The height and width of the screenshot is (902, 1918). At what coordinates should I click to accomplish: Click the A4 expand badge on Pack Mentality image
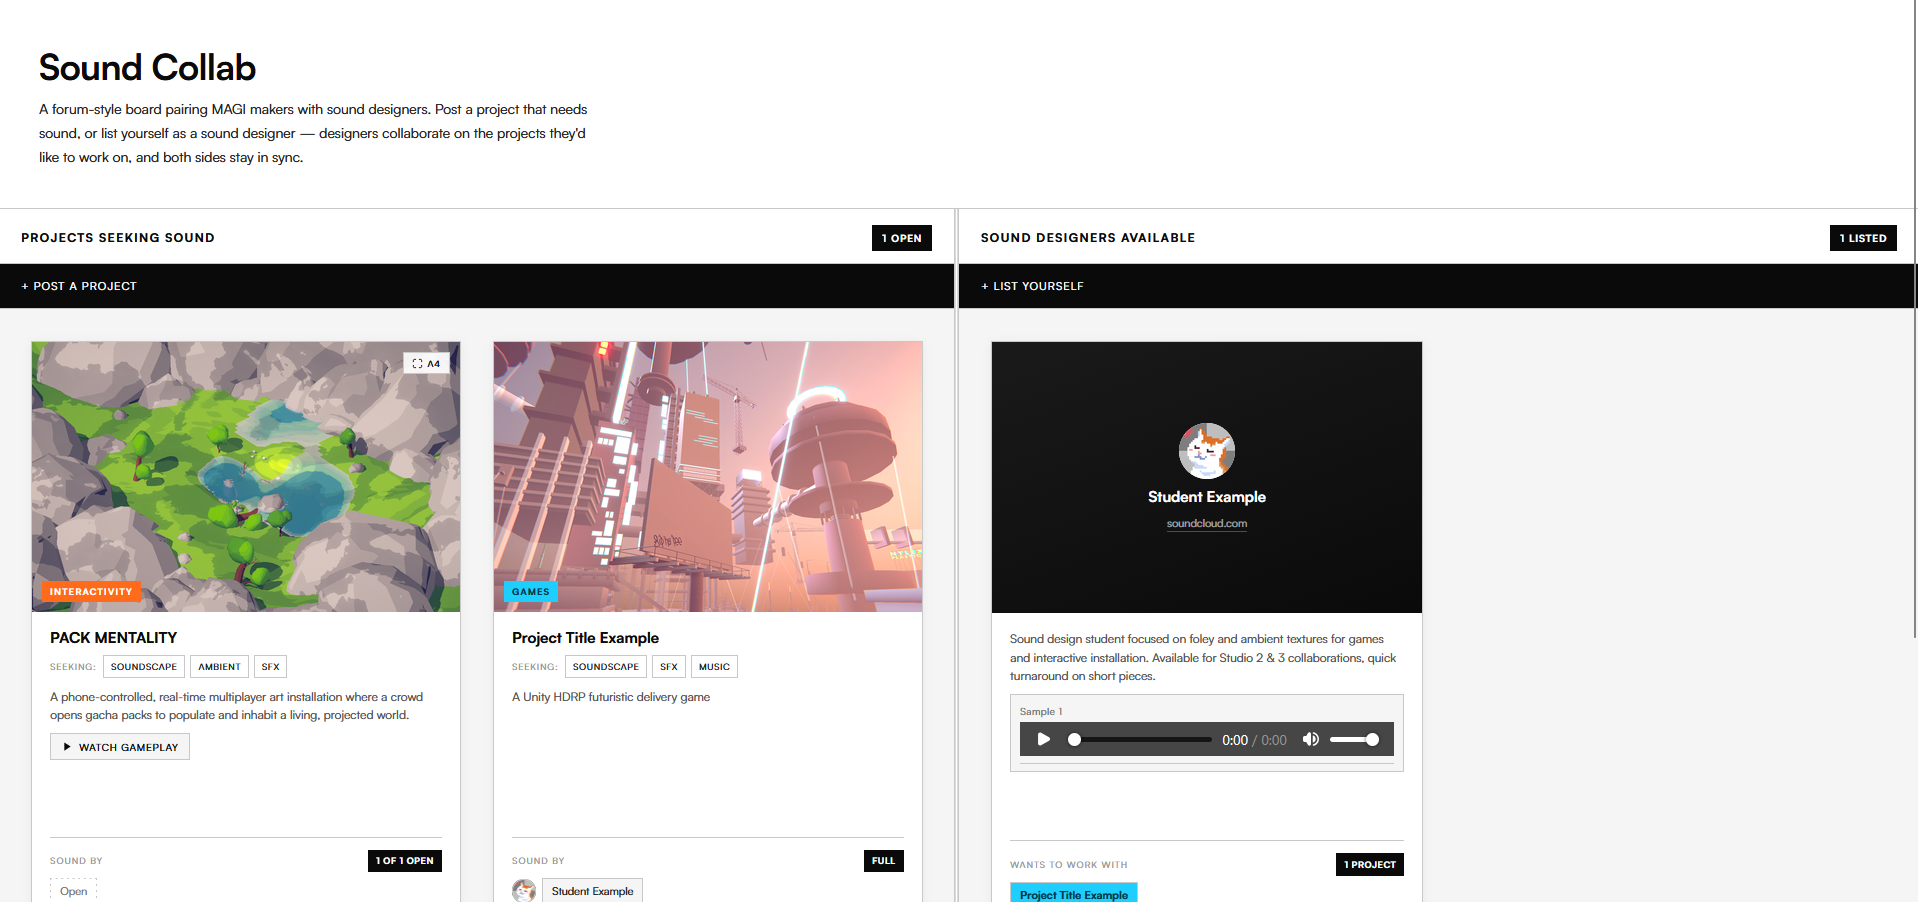pos(426,363)
